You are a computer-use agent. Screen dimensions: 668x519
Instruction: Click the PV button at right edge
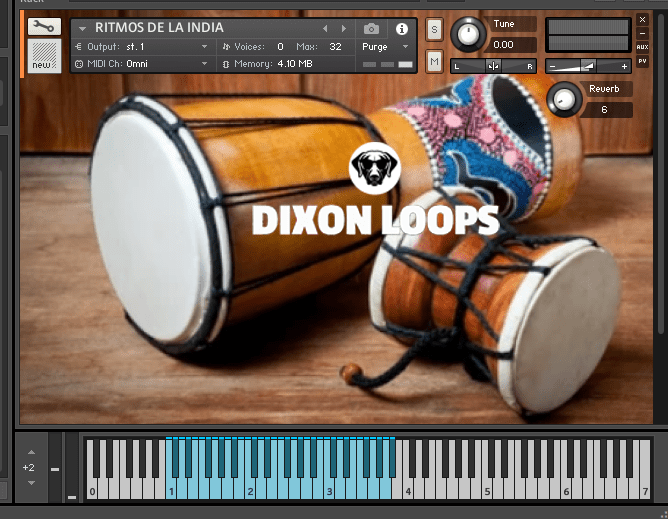coord(642,61)
